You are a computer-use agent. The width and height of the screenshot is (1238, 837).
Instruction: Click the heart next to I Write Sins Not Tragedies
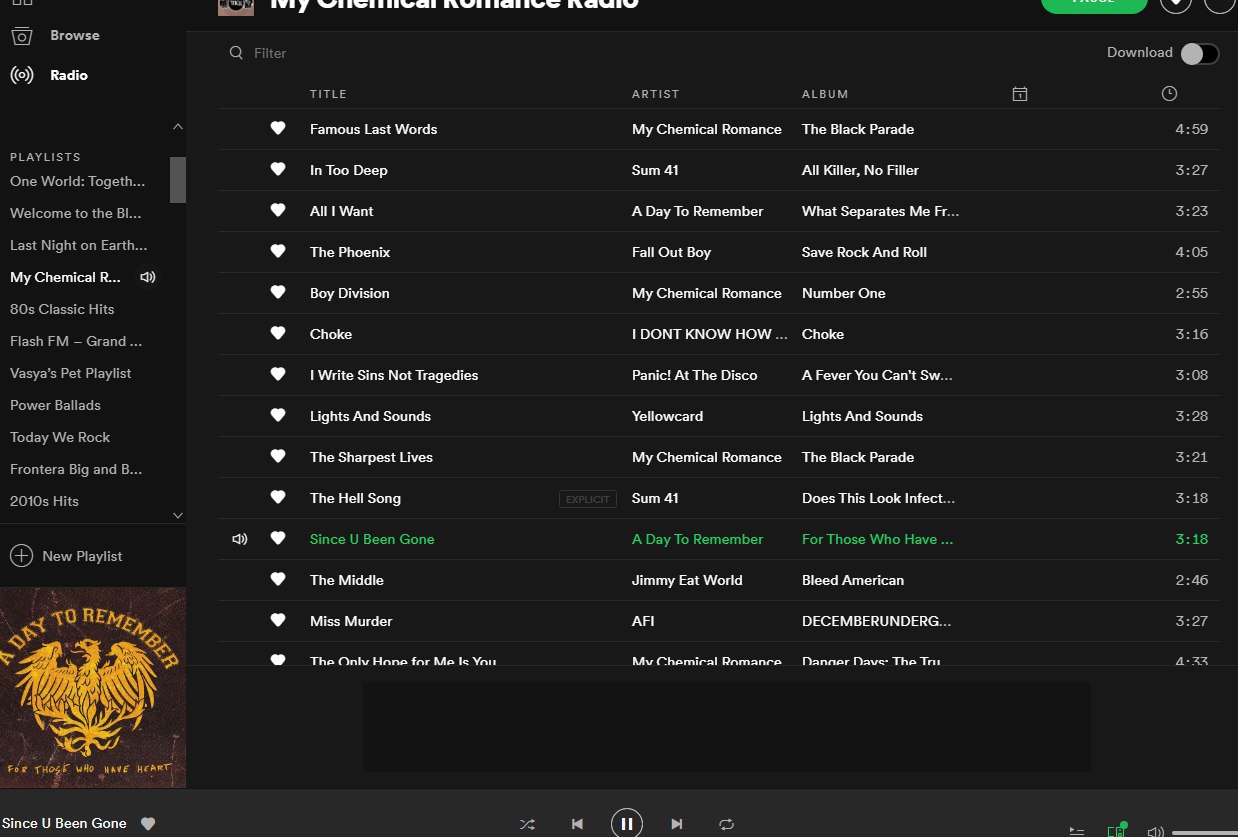point(278,374)
